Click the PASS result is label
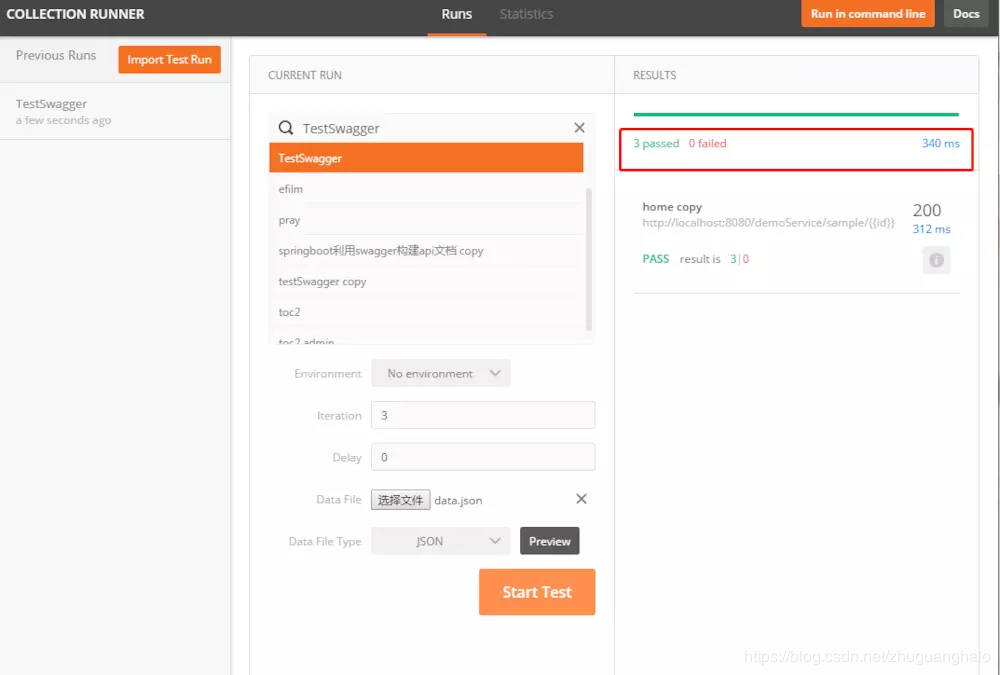1000x675 pixels. 681,259
